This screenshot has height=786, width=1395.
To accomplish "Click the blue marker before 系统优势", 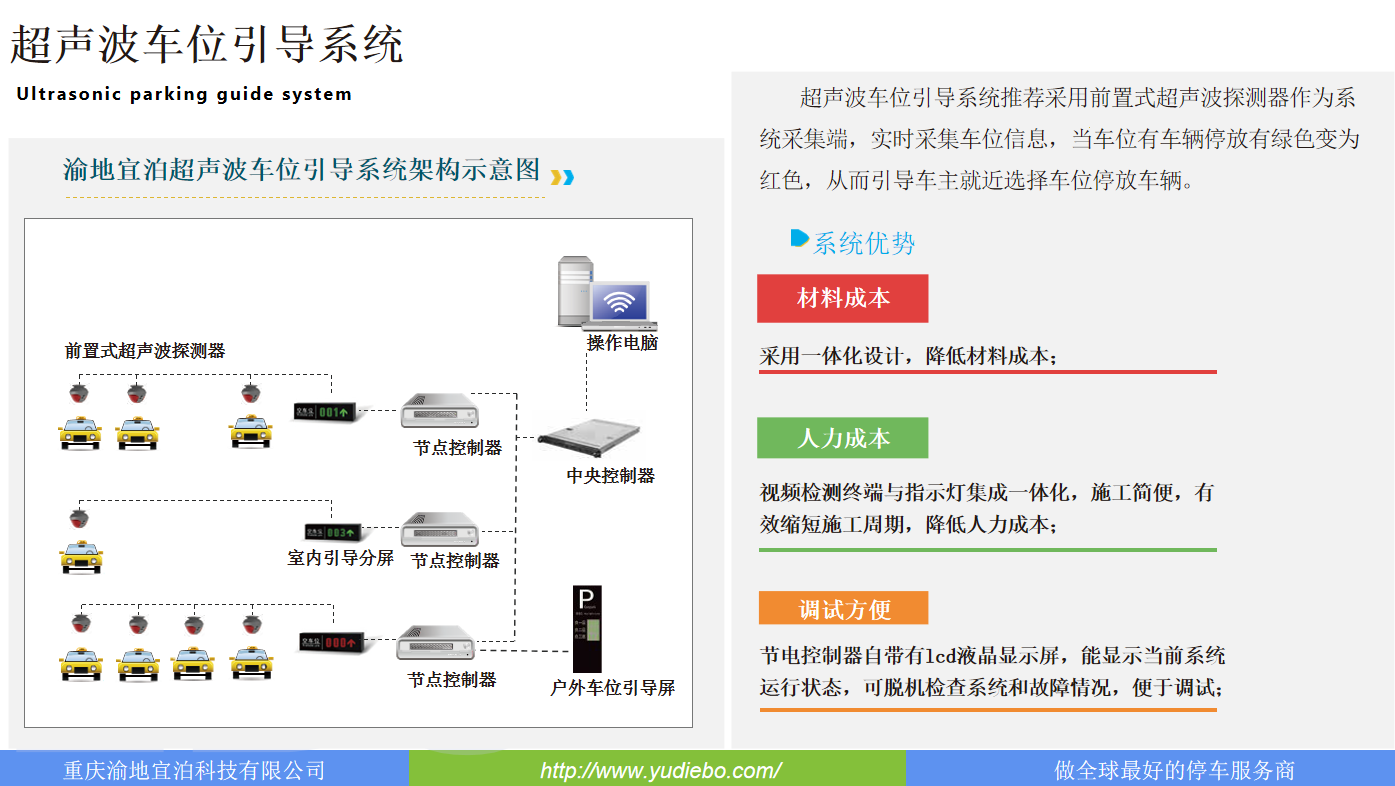I will tap(799, 237).
